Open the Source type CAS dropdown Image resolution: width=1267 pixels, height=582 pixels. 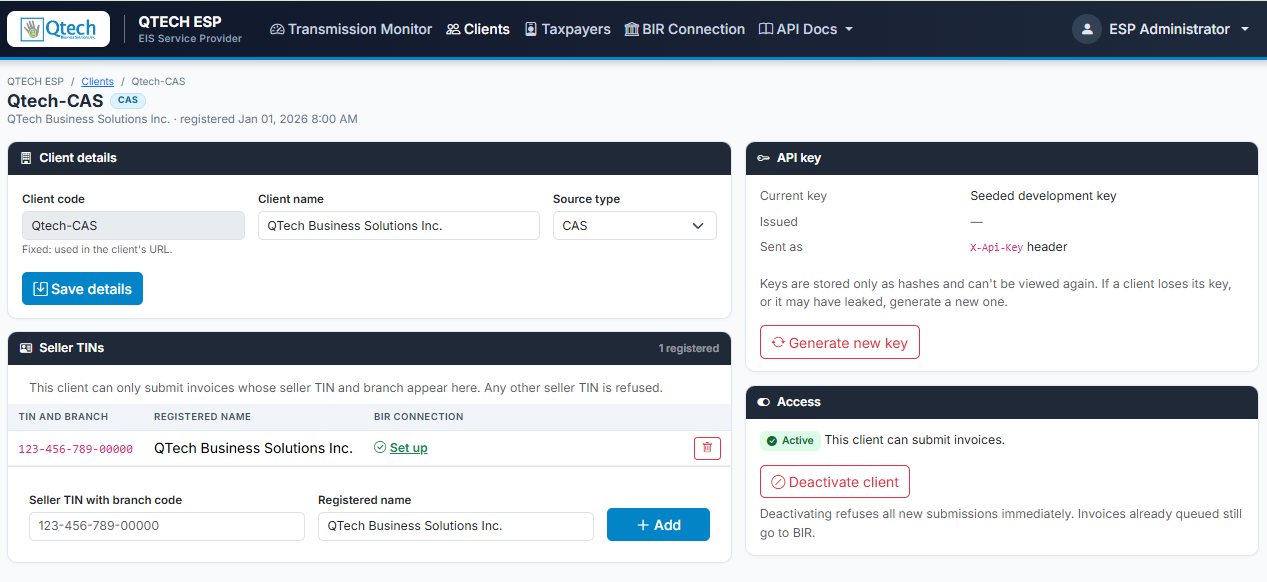point(635,226)
